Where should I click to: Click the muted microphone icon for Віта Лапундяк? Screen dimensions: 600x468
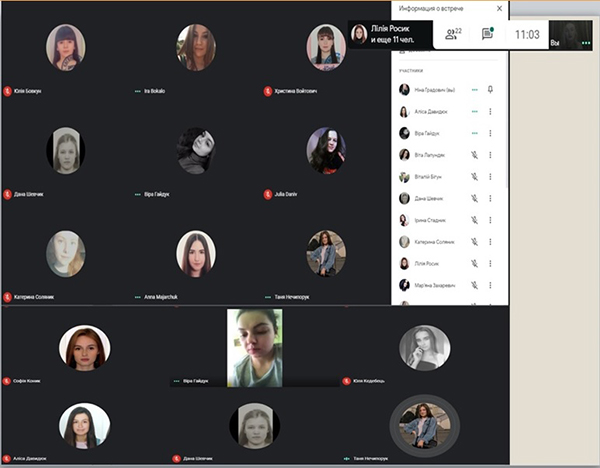pyautogui.click(x=474, y=155)
